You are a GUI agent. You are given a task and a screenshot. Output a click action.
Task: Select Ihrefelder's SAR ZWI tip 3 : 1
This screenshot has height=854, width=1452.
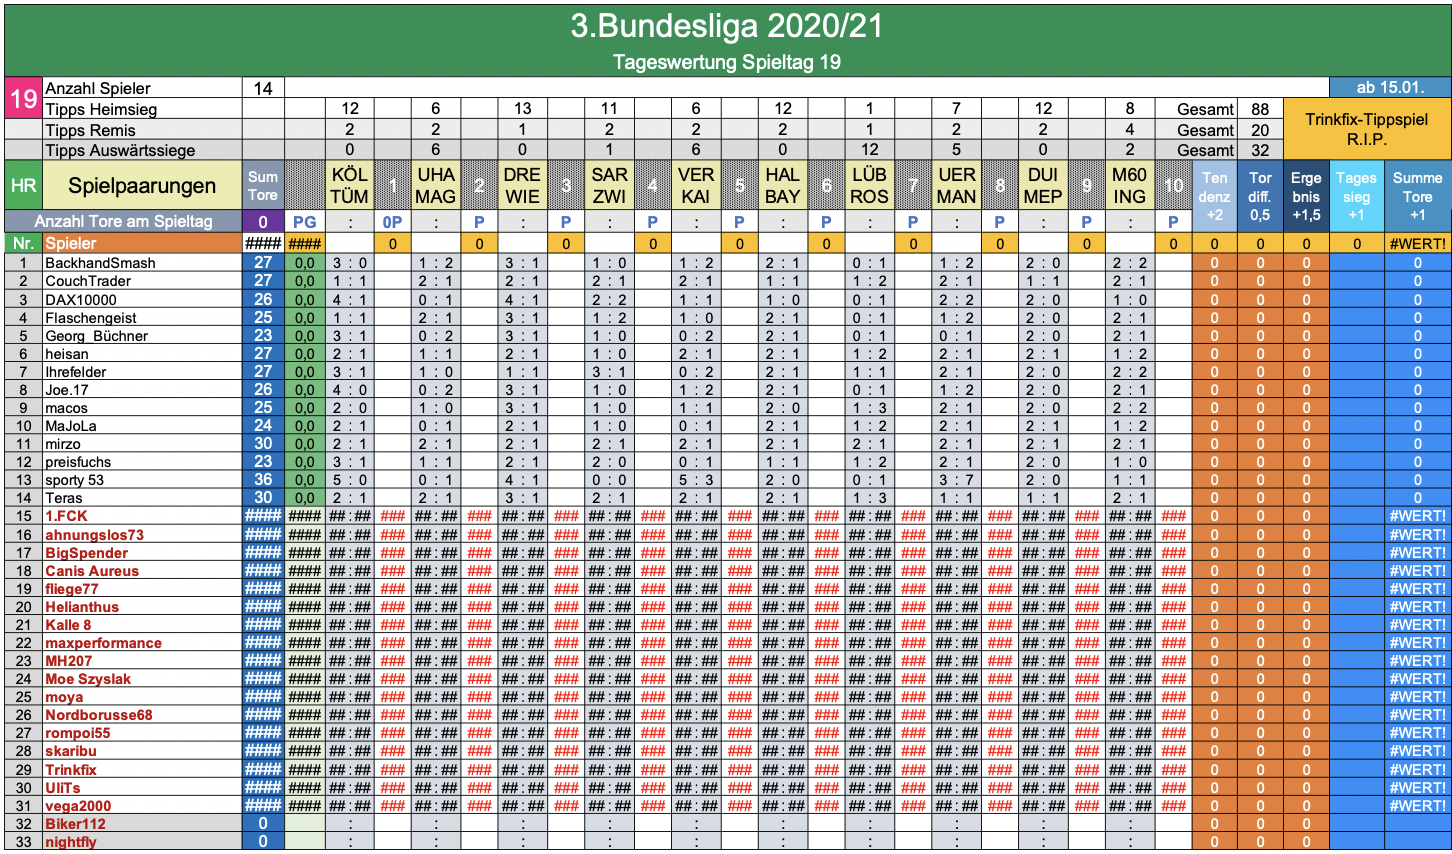tap(609, 371)
